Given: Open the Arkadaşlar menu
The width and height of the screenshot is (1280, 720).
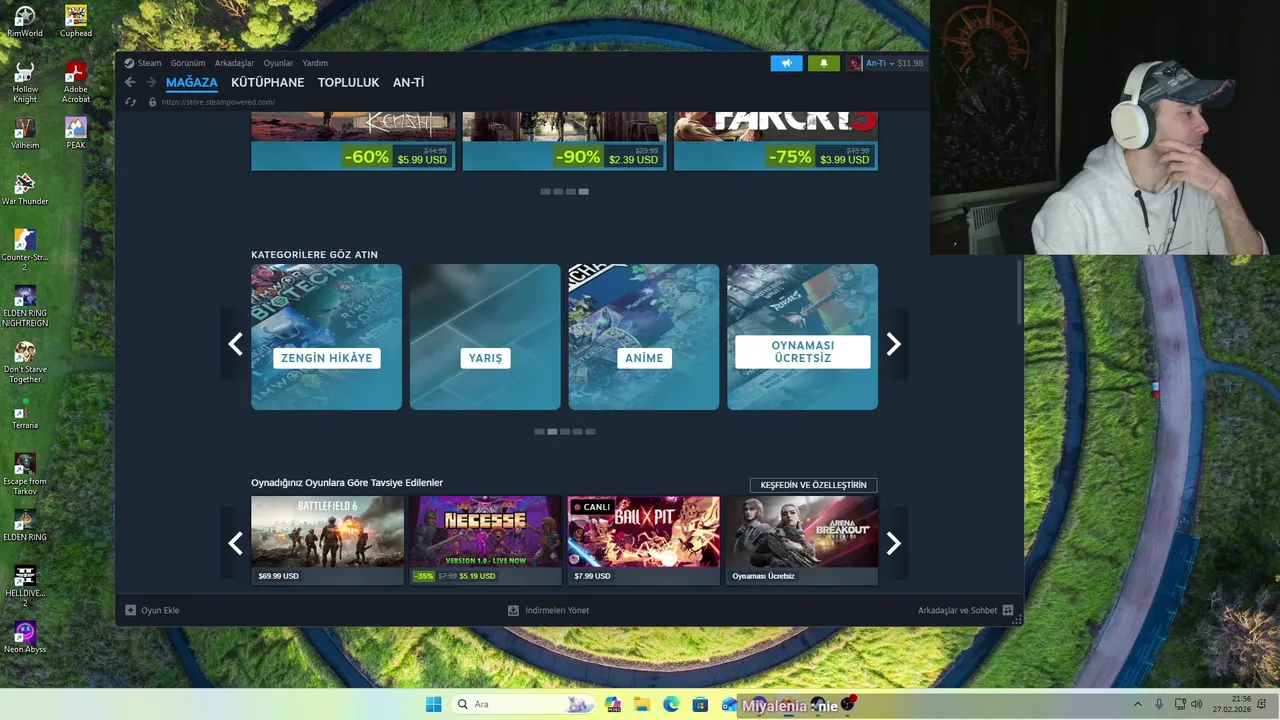Looking at the screenshot, I should tap(234, 63).
